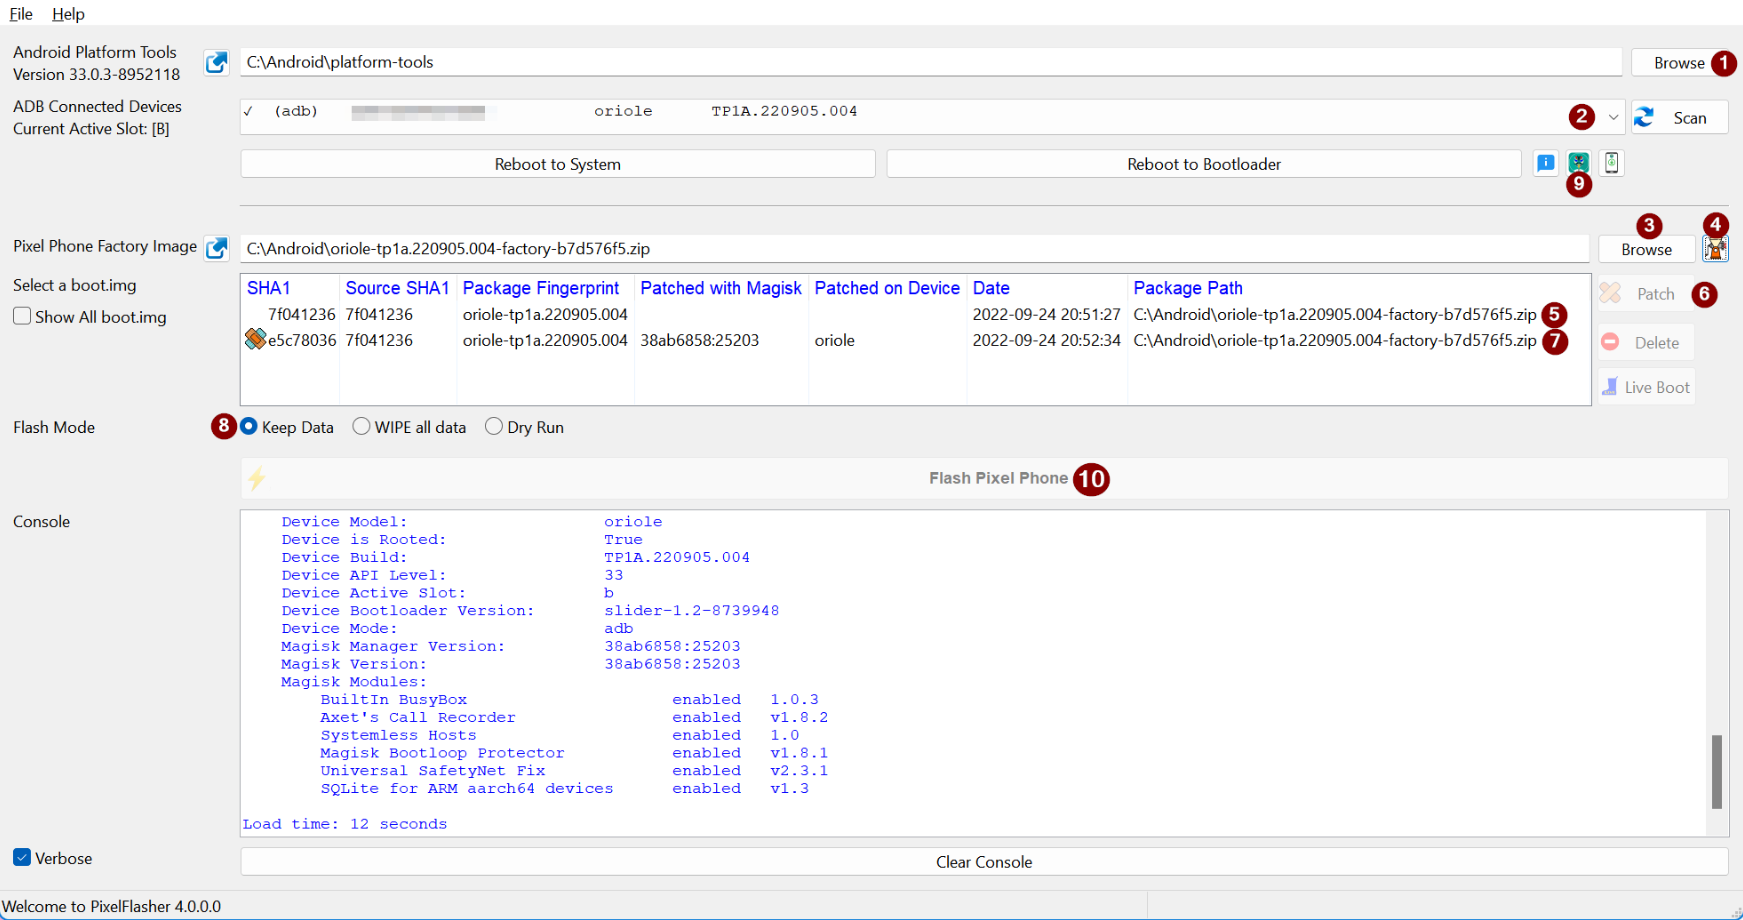Select boot.img row with SHA1 7f041236

click(x=915, y=314)
